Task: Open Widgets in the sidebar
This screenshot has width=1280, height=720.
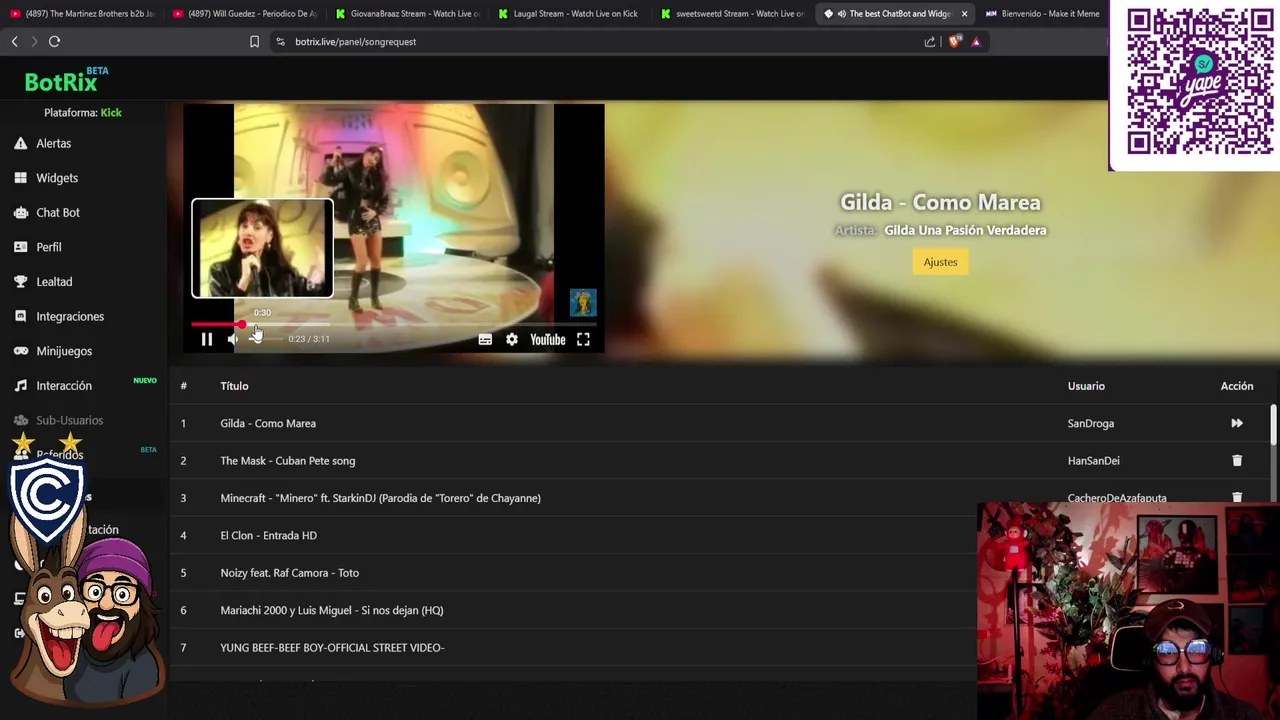Action: pos(57,178)
